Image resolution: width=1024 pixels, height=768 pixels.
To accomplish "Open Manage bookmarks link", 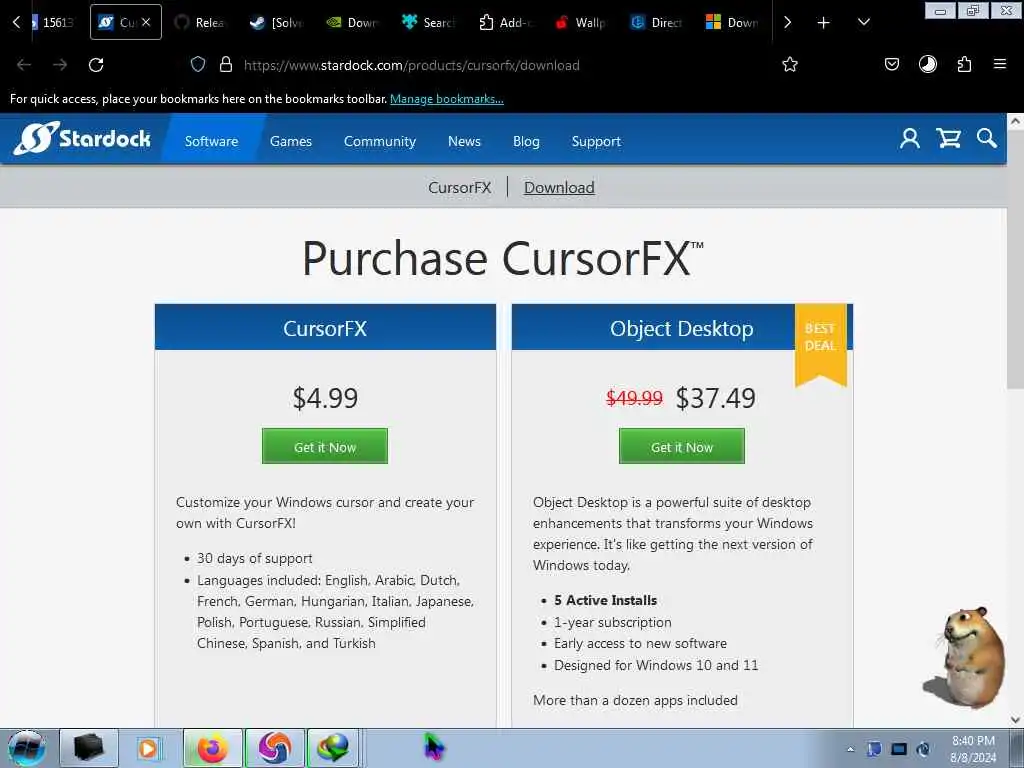I will [x=447, y=99].
